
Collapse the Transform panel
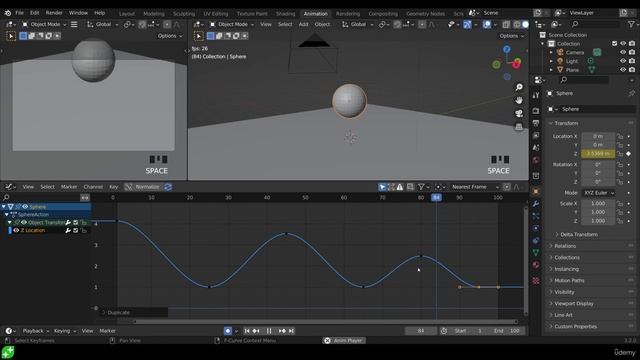click(x=566, y=123)
